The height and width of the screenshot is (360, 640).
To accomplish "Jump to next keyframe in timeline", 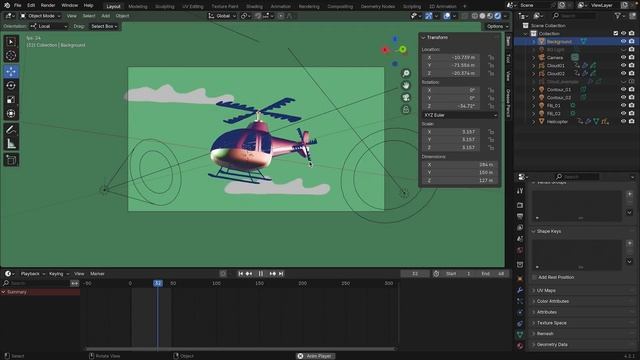I will pos(272,273).
